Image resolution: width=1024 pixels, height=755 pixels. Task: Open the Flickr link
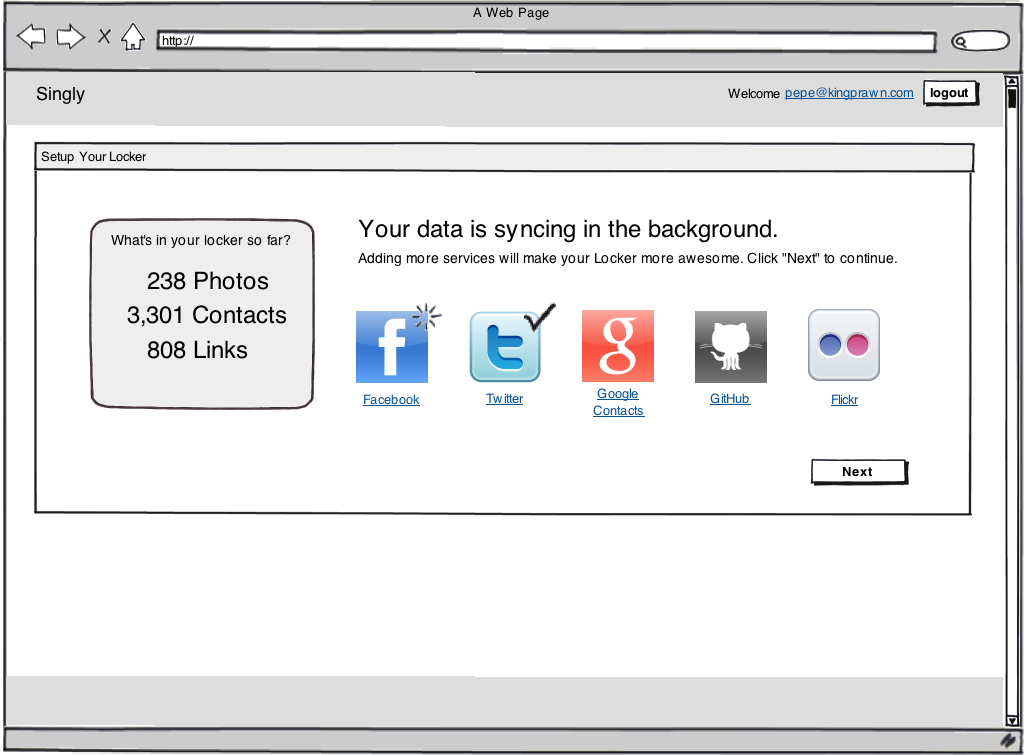click(x=844, y=400)
